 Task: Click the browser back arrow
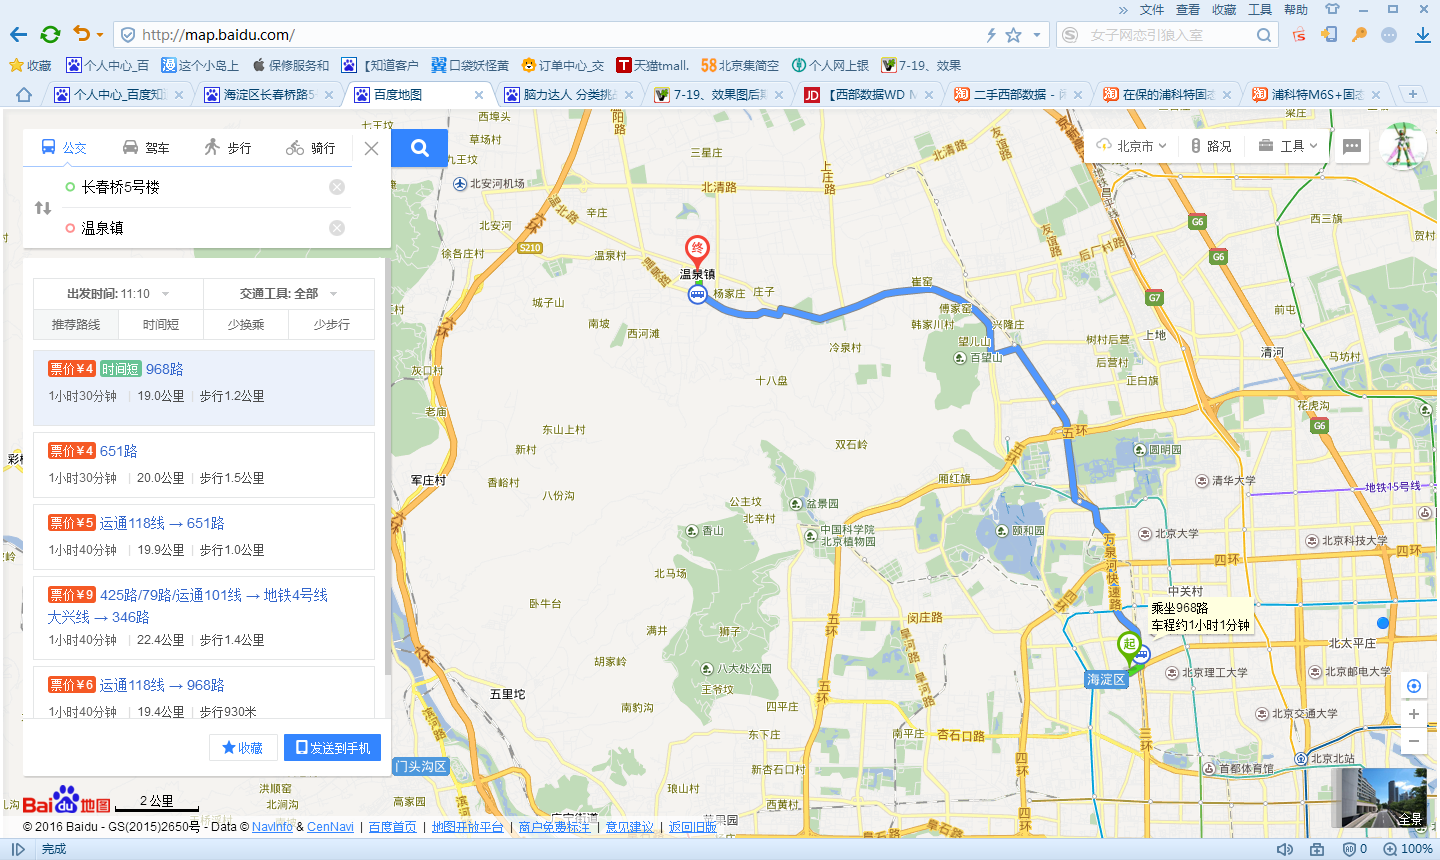(x=18, y=34)
